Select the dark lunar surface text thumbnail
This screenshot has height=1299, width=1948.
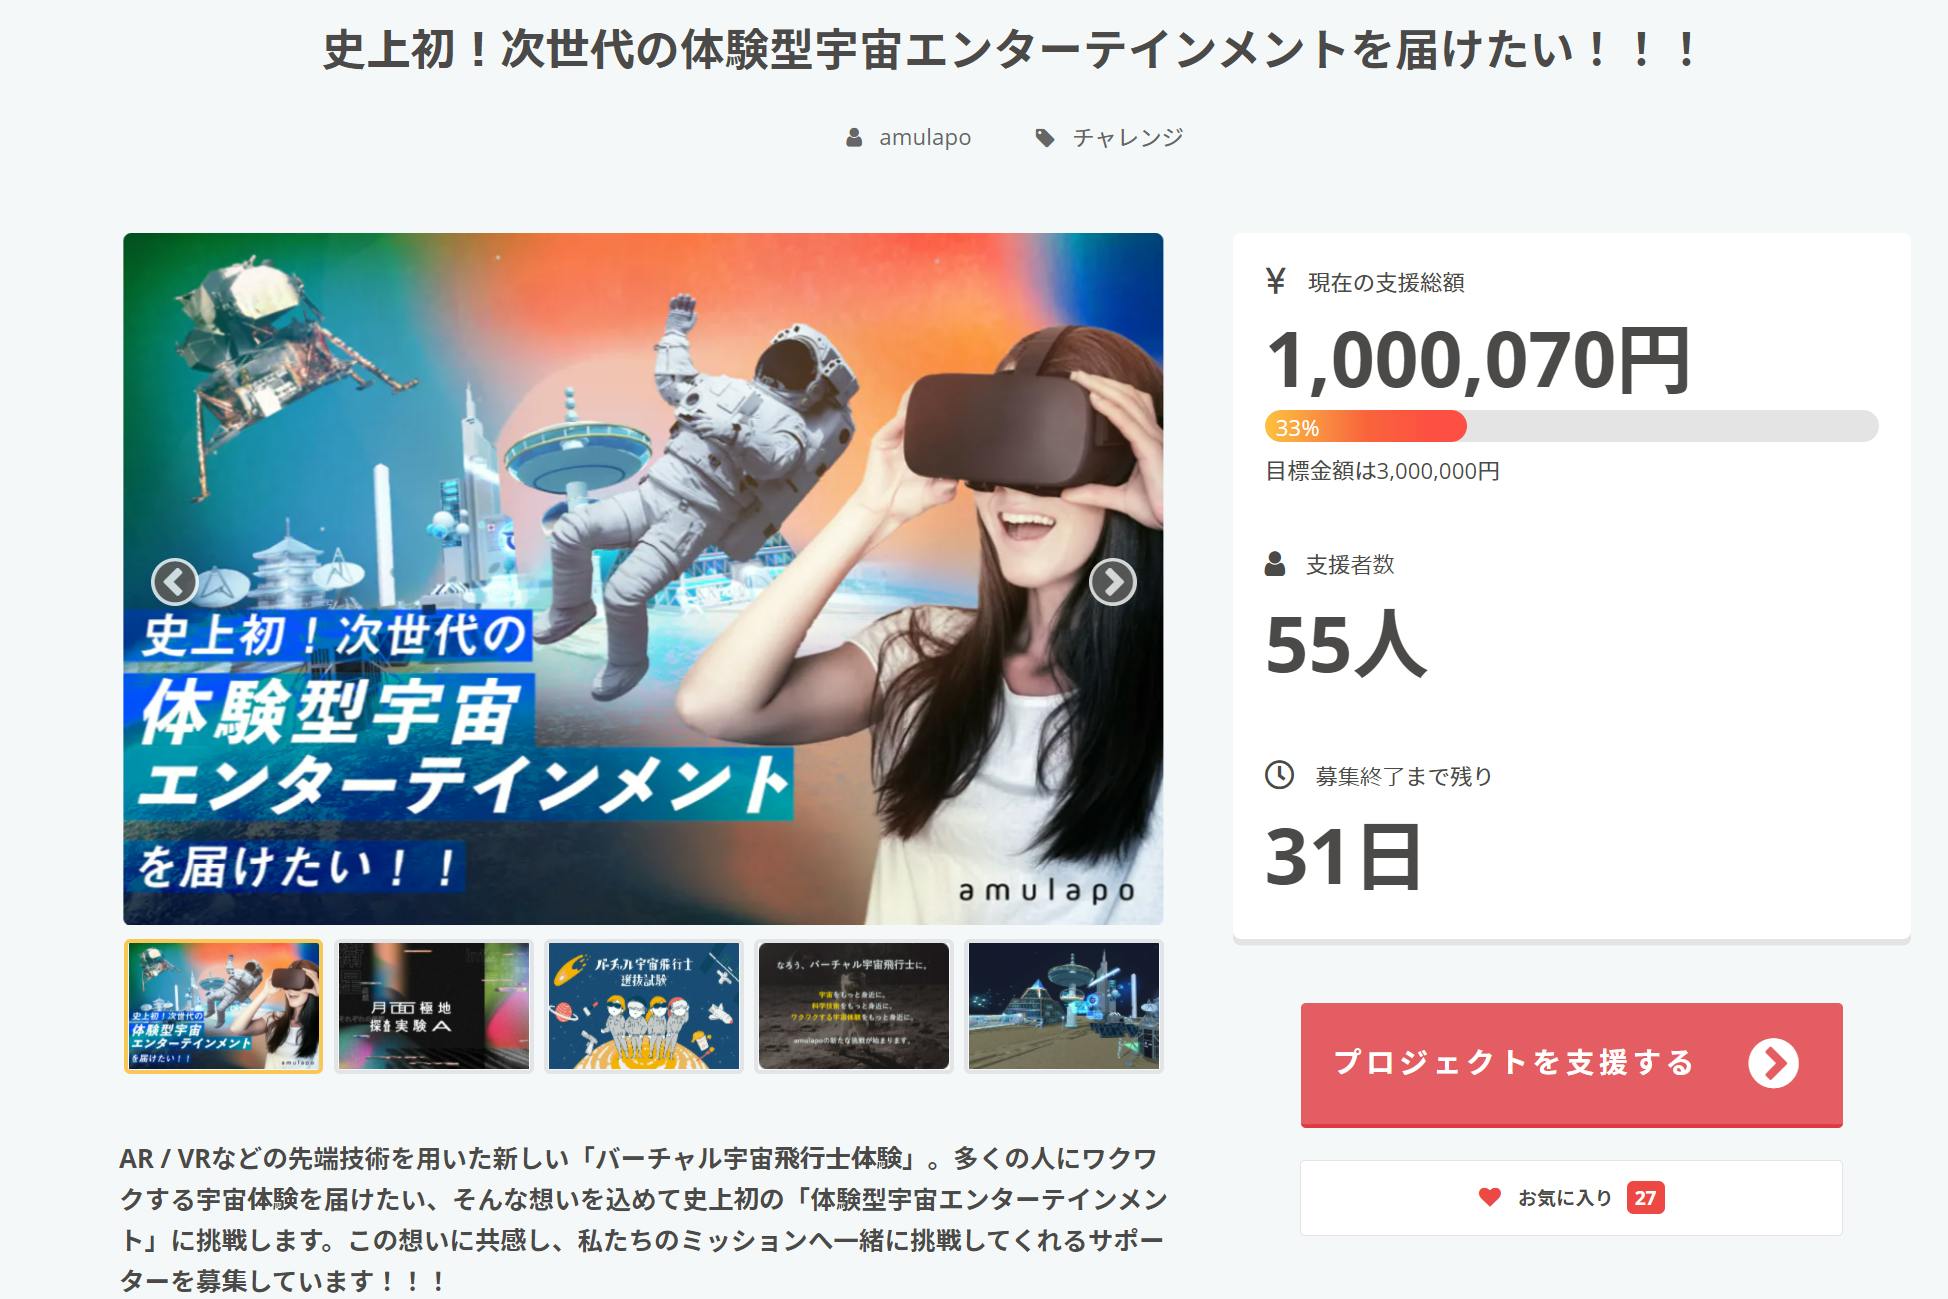coord(854,1006)
